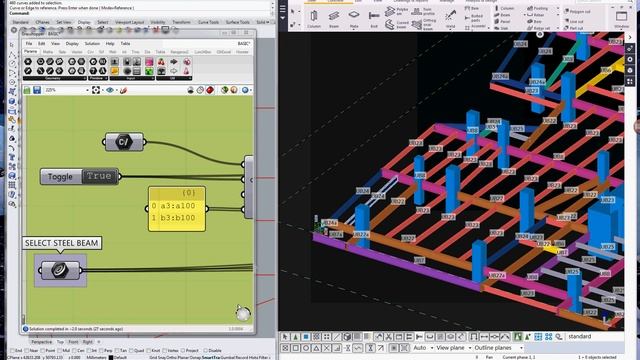Click panel row 'b3:b100'
Screen dimensions: 640x360
point(177,218)
